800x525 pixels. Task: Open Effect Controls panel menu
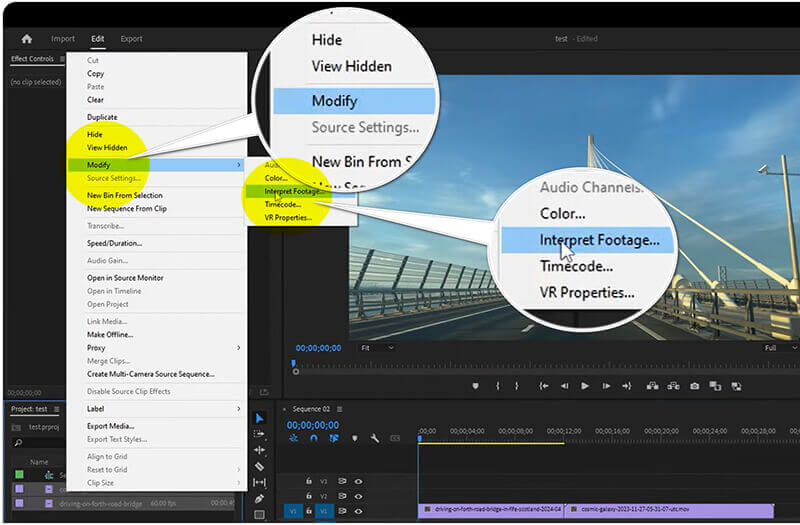pyautogui.click(x=62, y=59)
